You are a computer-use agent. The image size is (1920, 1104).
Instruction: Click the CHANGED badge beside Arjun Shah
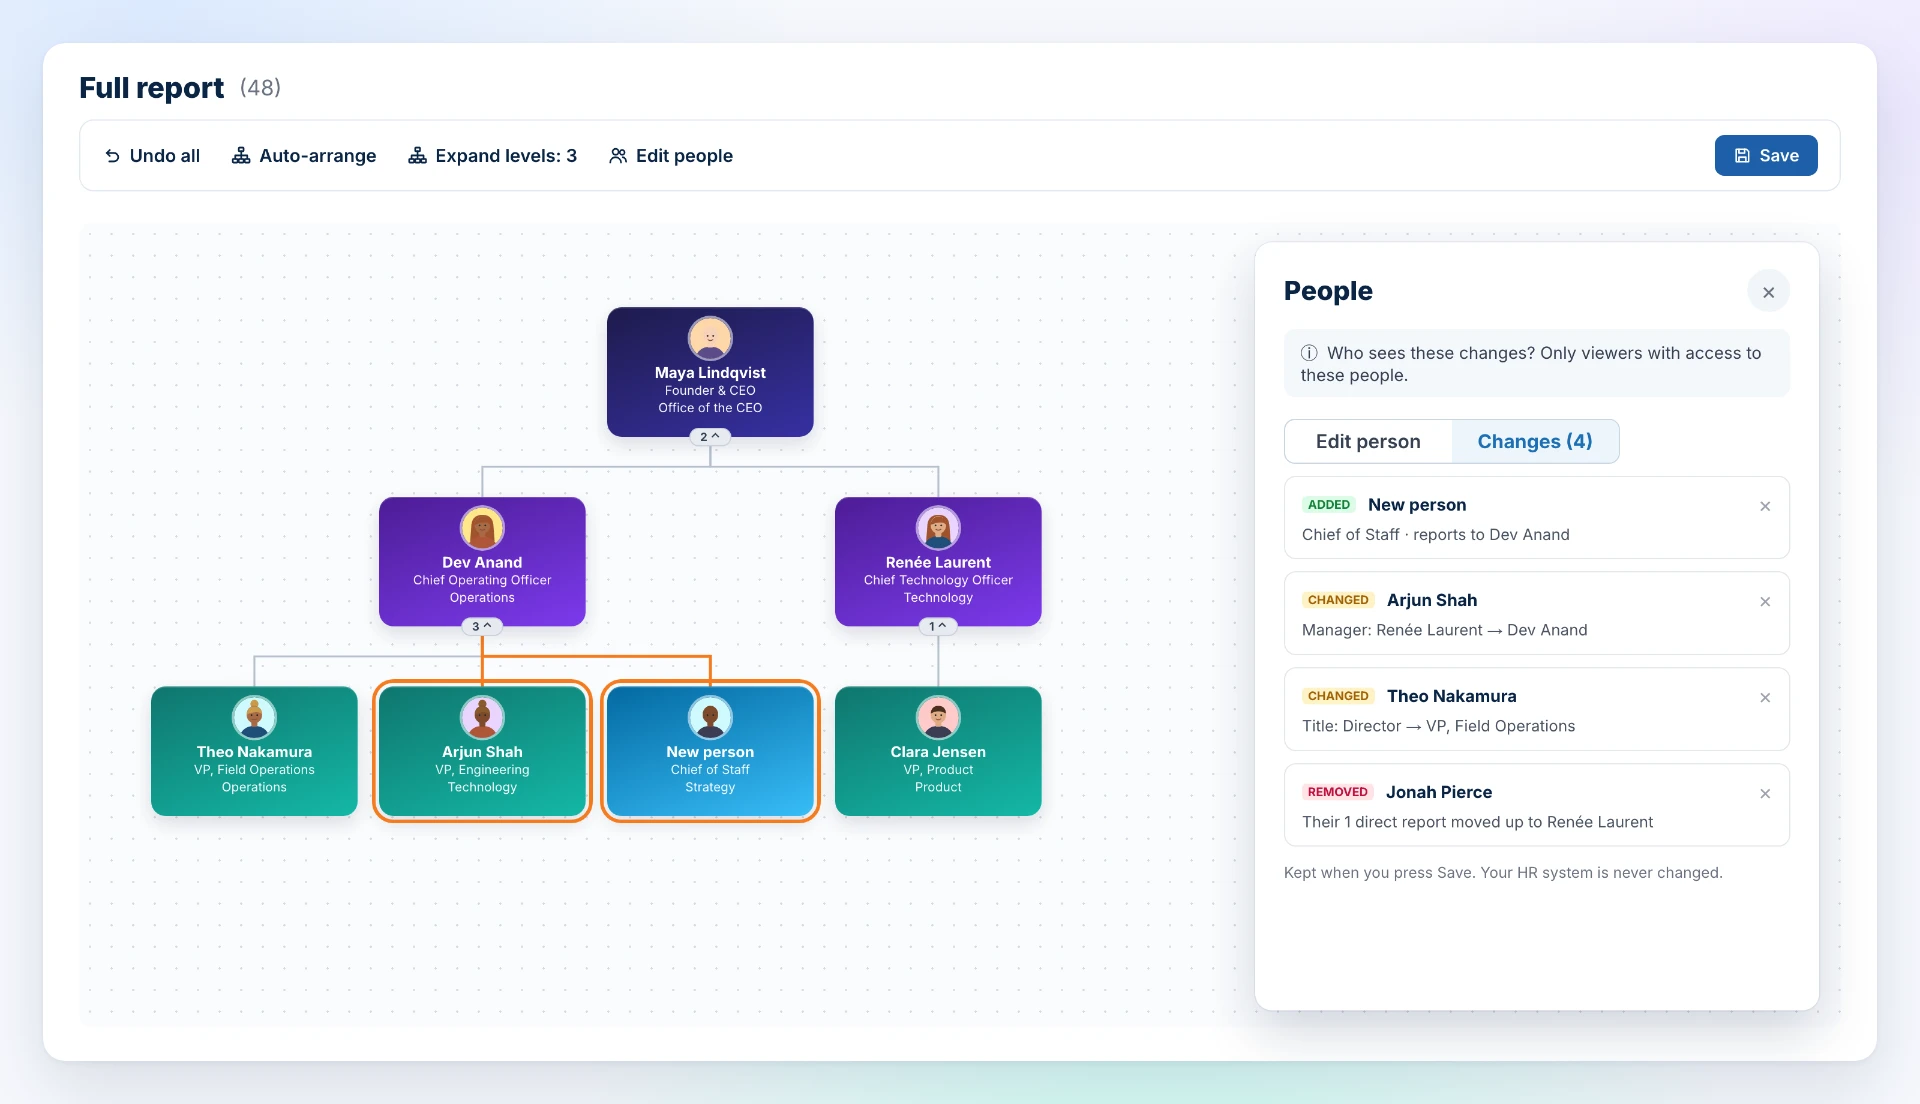(1338, 600)
